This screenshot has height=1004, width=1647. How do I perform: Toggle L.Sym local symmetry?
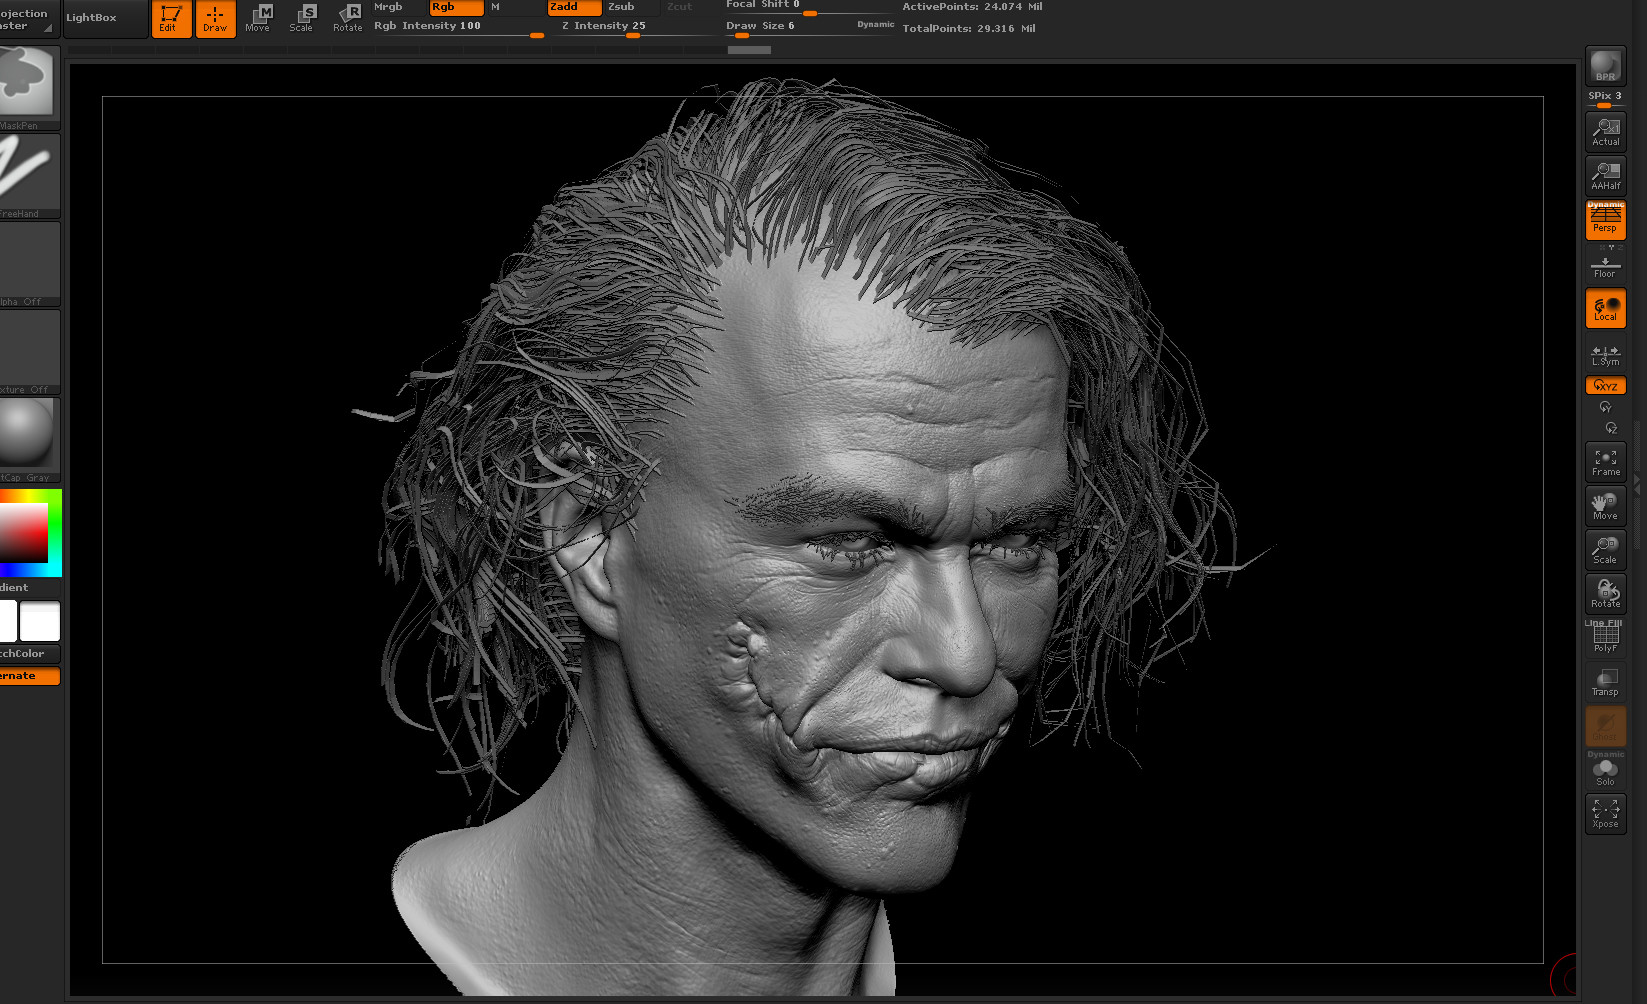pos(1605,354)
